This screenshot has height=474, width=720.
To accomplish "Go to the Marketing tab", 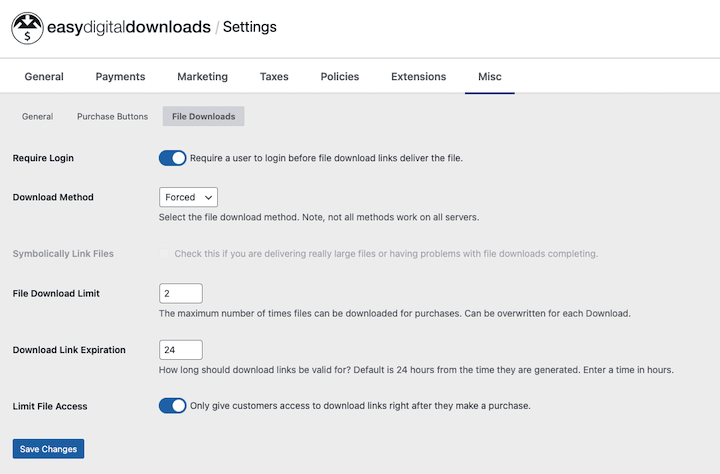I will click(202, 77).
